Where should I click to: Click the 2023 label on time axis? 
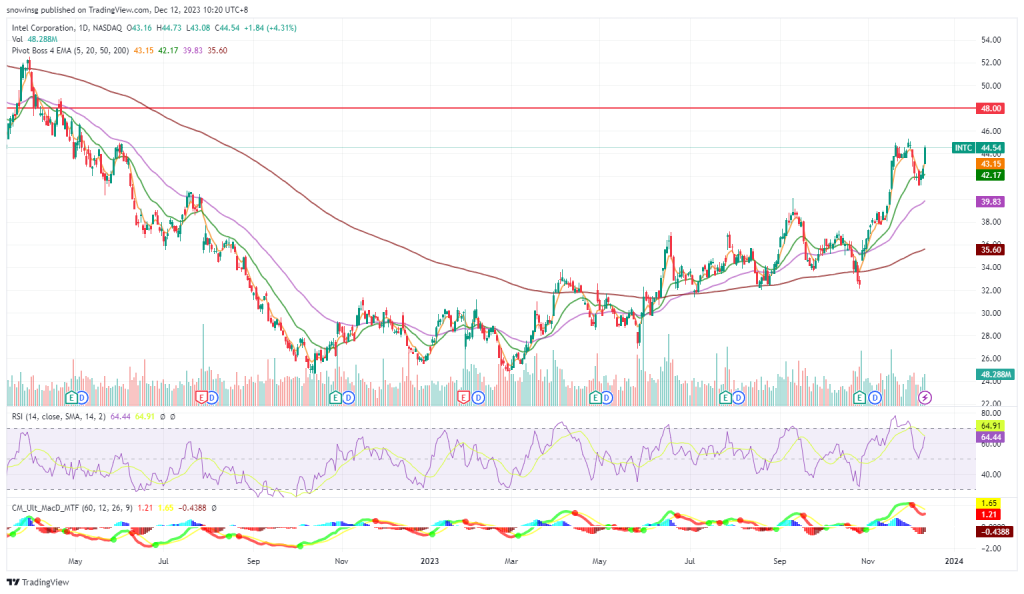pyautogui.click(x=430, y=561)
